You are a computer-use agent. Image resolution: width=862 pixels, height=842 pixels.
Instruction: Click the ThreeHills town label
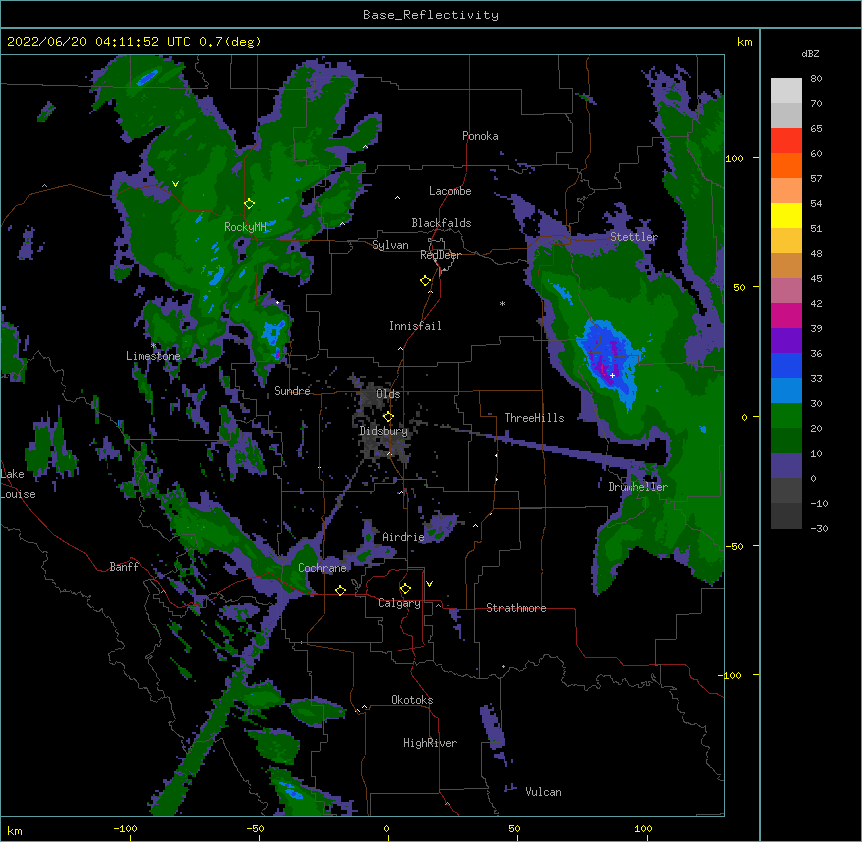tap(534, 418)
